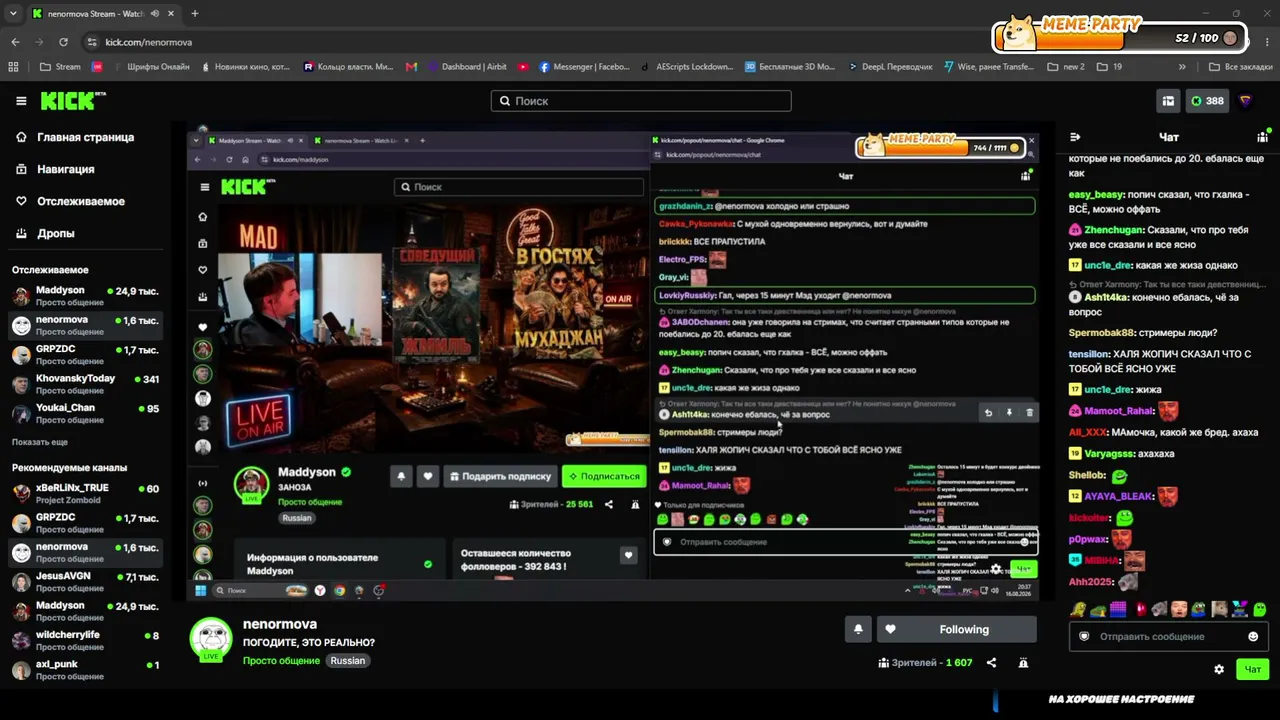Click username Varyagsss in chat

tap(1110, 453)
